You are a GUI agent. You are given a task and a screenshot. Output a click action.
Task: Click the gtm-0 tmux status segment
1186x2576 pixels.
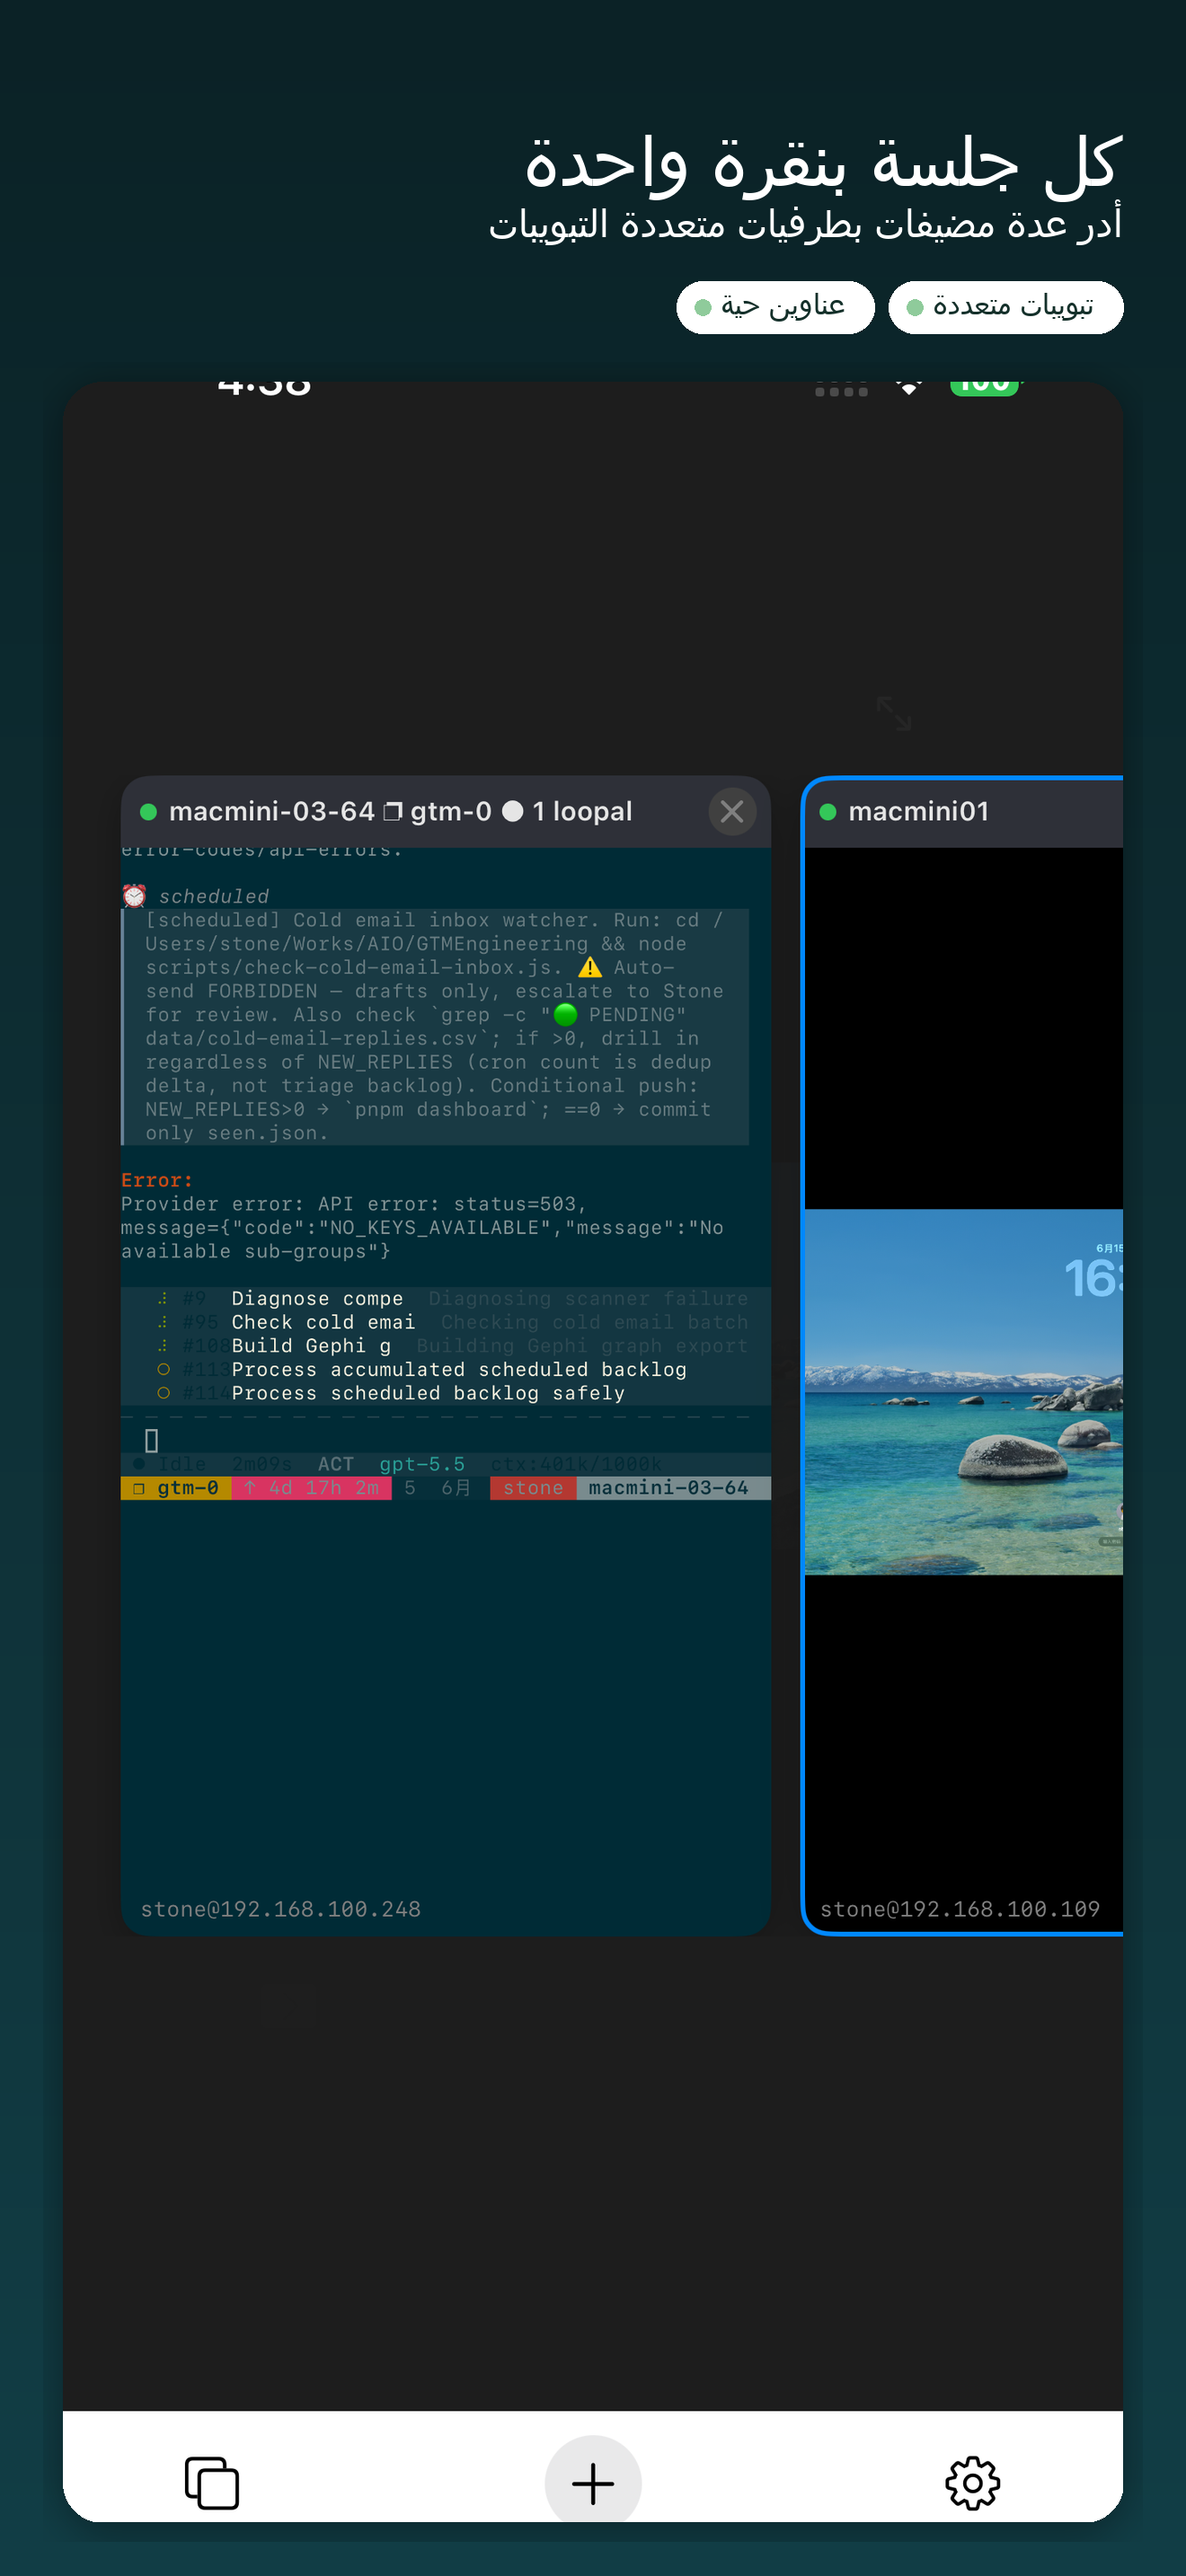176,1488
